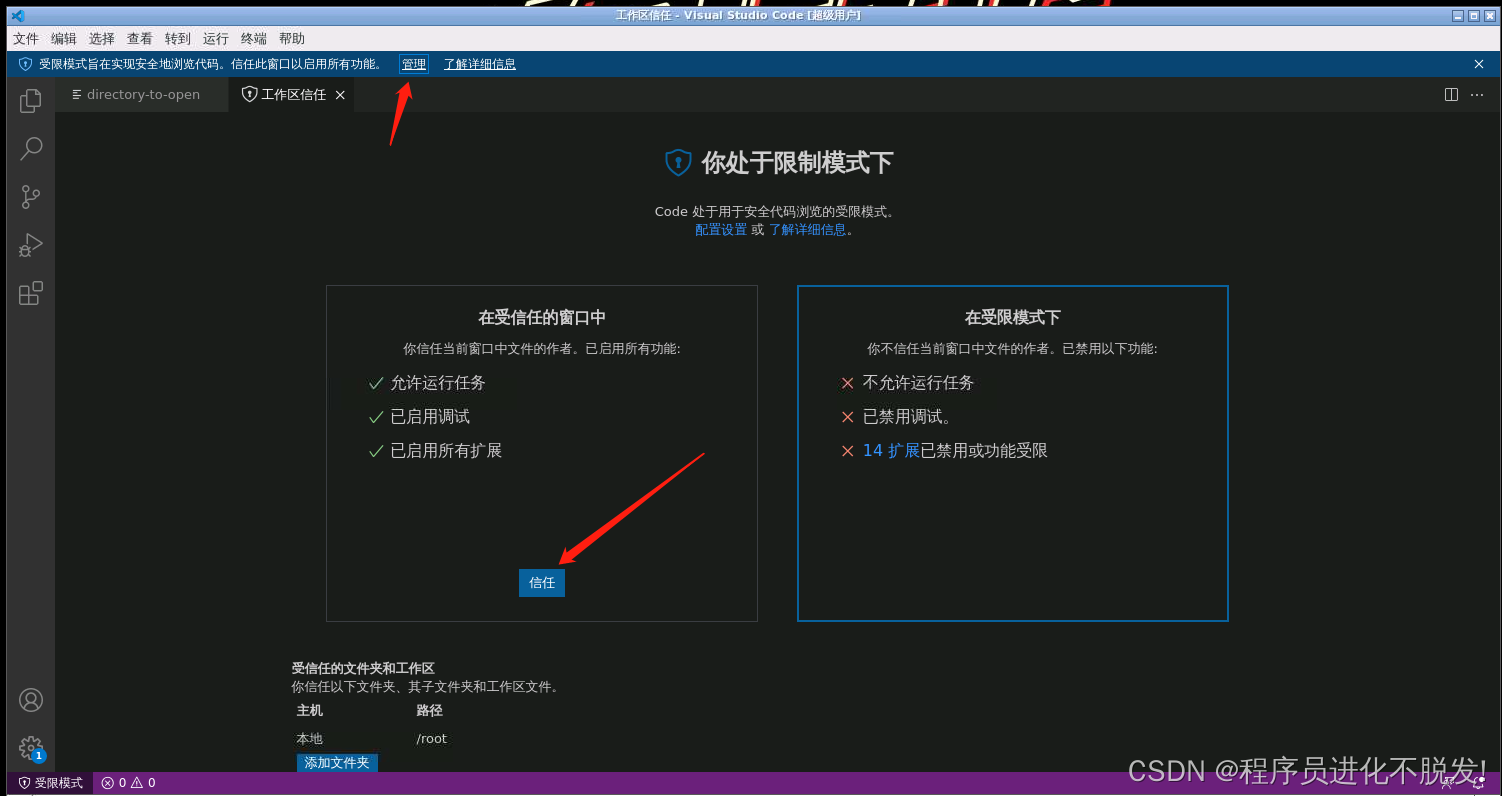The image size is (1502, 796).
Task: Open the Extensions view
Action: point(30,292)
